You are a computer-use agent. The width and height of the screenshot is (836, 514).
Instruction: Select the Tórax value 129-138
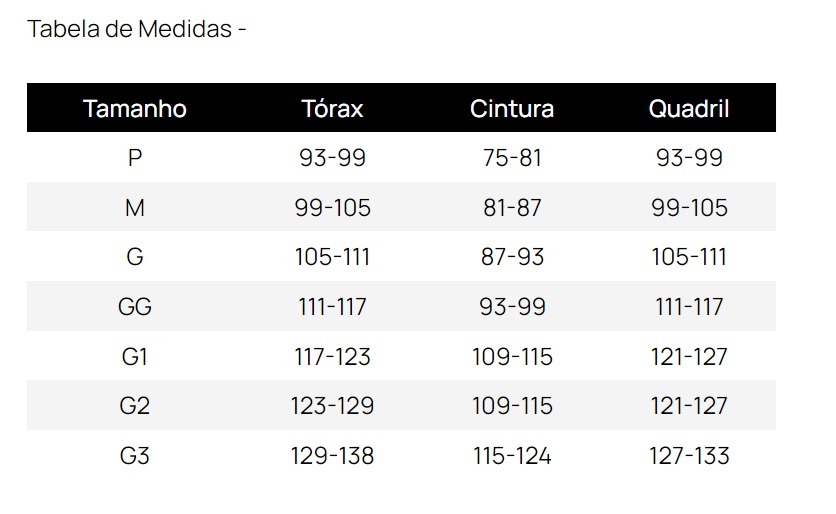coord(332,456)
